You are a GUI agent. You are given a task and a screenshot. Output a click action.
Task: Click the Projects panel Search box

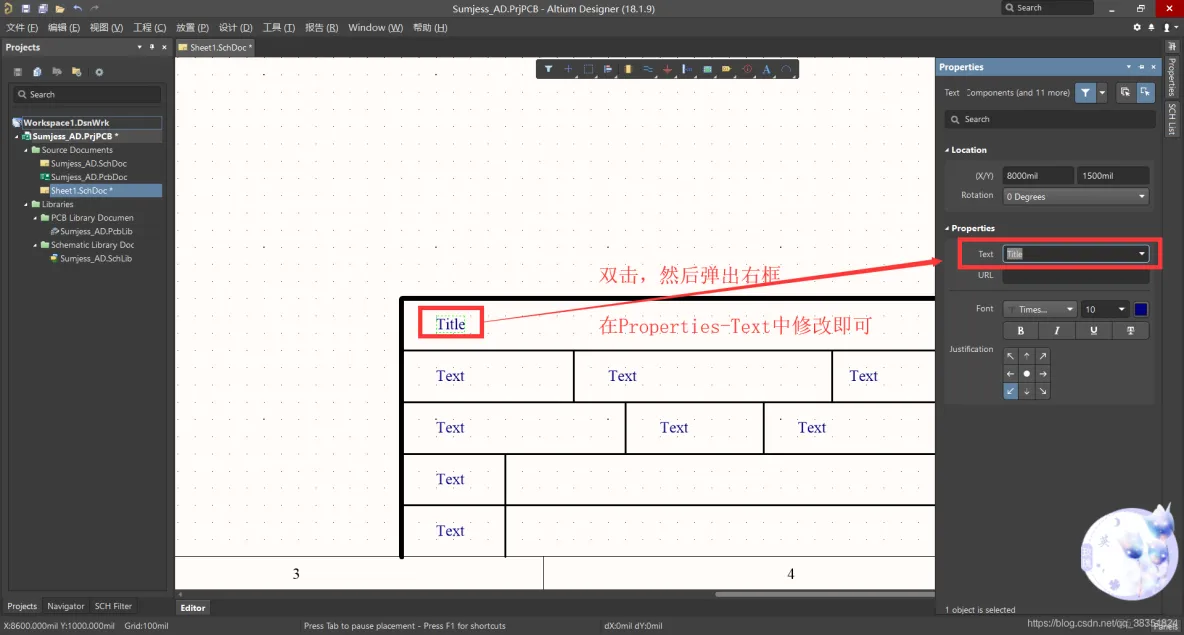click(x=86, y=94)
